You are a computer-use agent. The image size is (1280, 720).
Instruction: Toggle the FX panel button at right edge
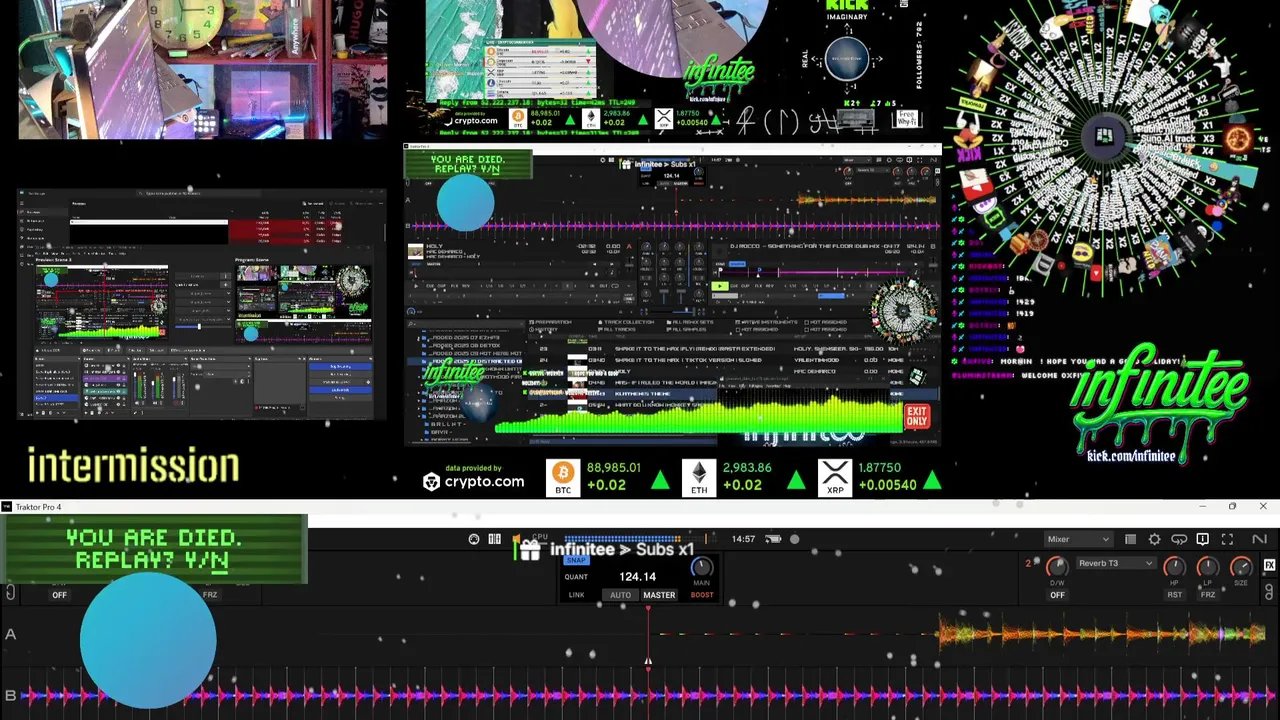(x=1270, y=565)
